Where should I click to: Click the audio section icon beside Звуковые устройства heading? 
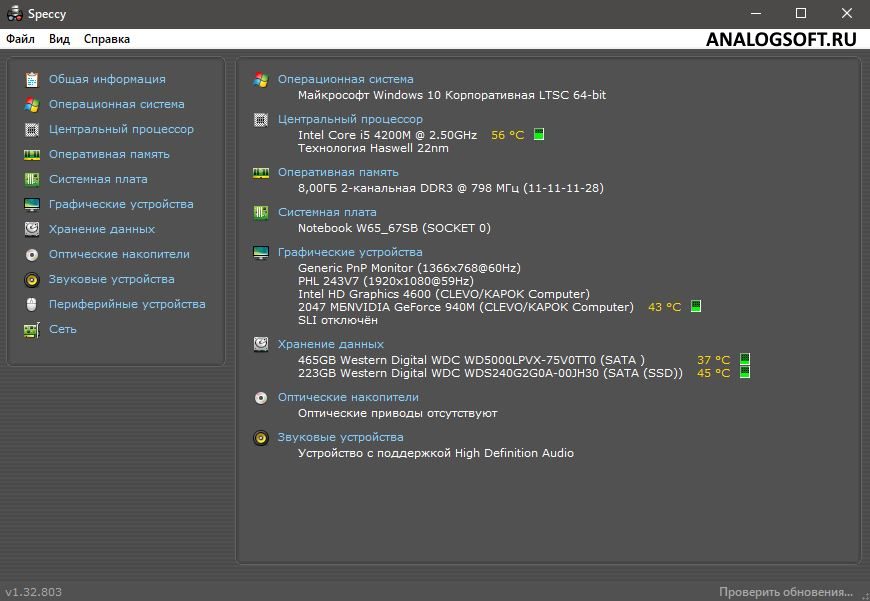[261, 439]
